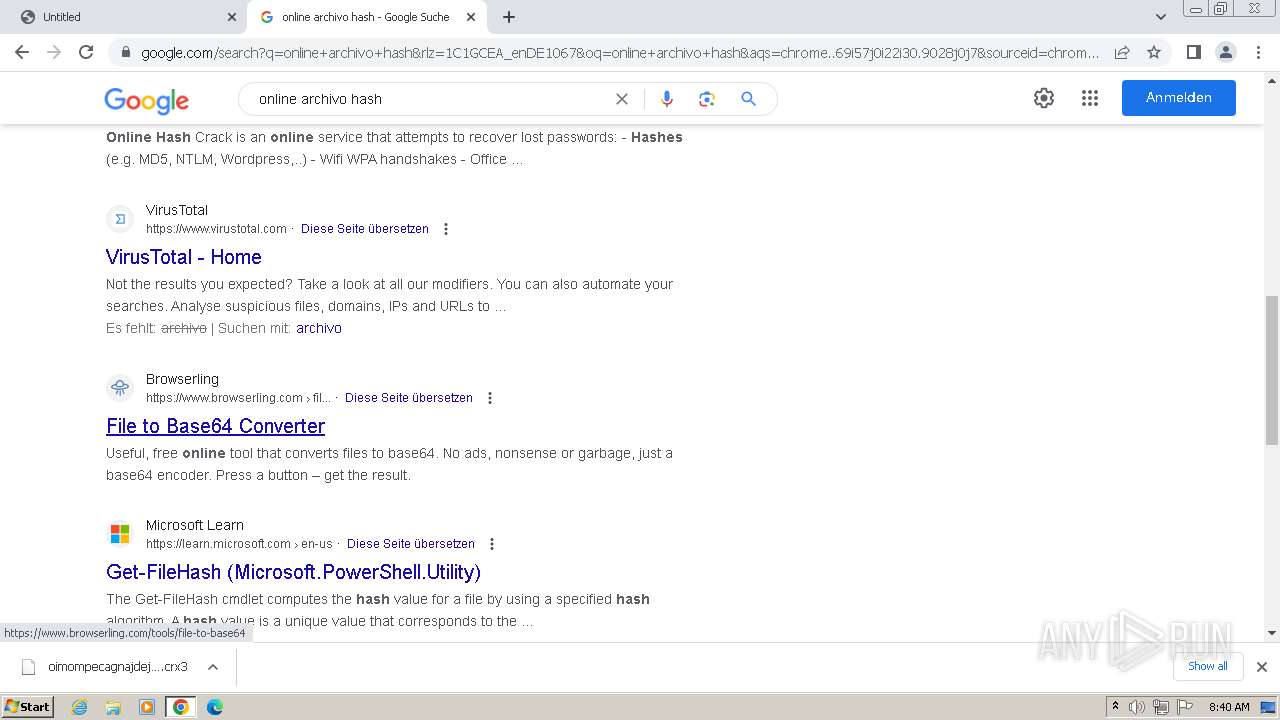This screenshot has width=1280, height=720.
Task: Clear the search box with the X
Action: tap(622, 99)
